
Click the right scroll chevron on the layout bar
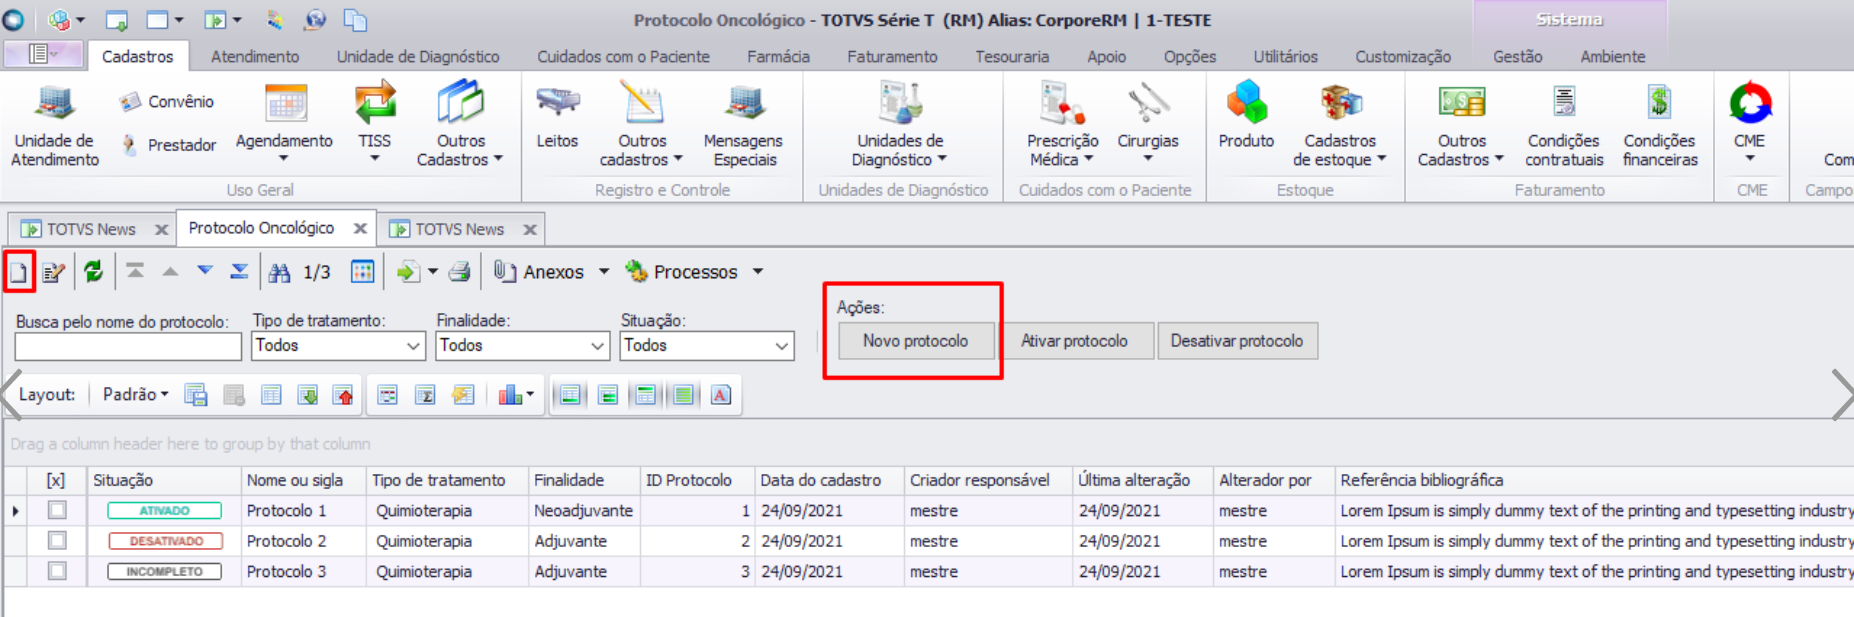point(1841,394)
